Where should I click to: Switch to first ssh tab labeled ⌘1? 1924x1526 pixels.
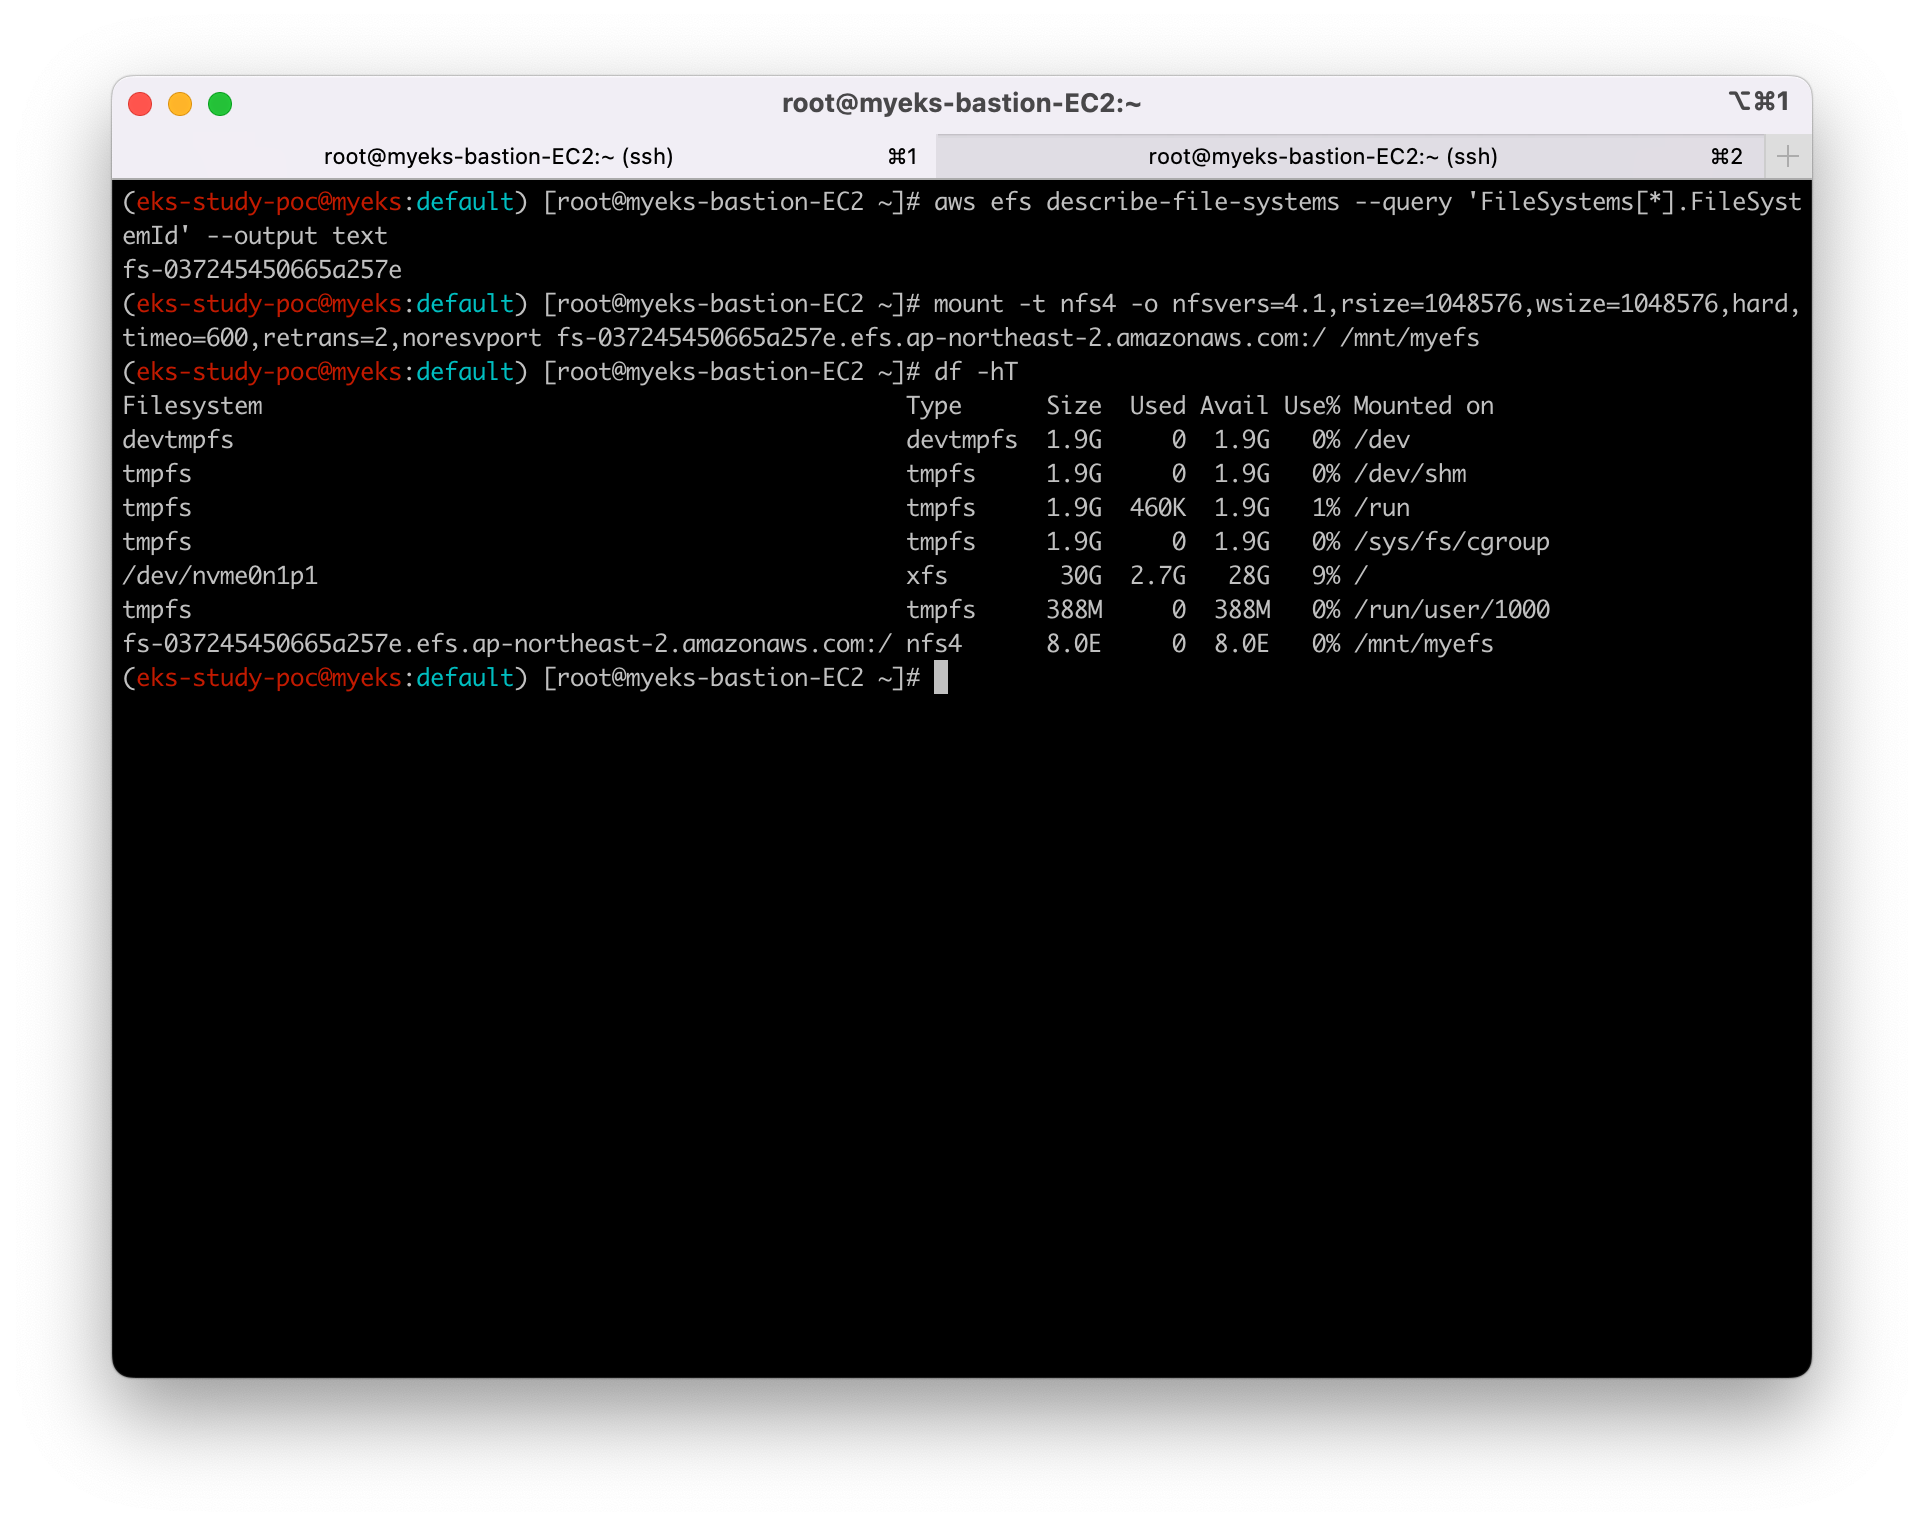point(498,156)
